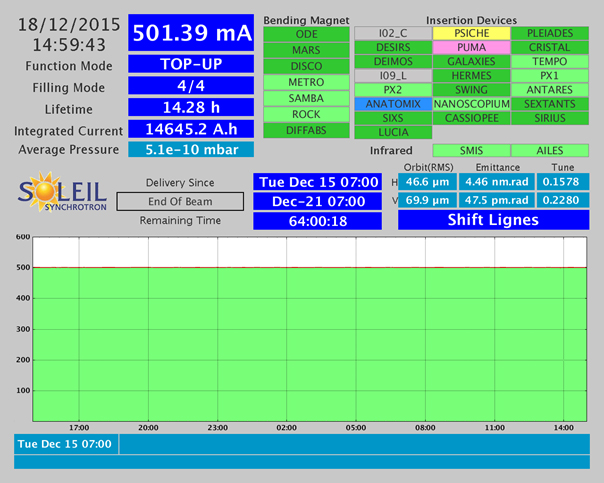The image size is (604, 483).
Task: Click the End Of Beam box
Action: 179,201
